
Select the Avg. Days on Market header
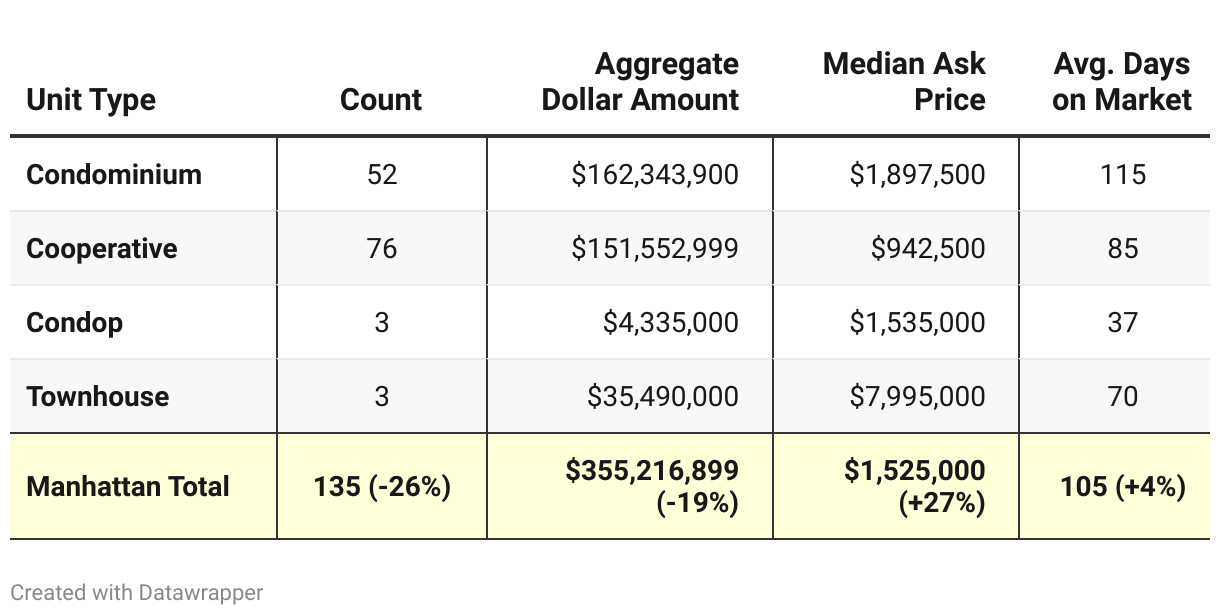(1122, 82)
